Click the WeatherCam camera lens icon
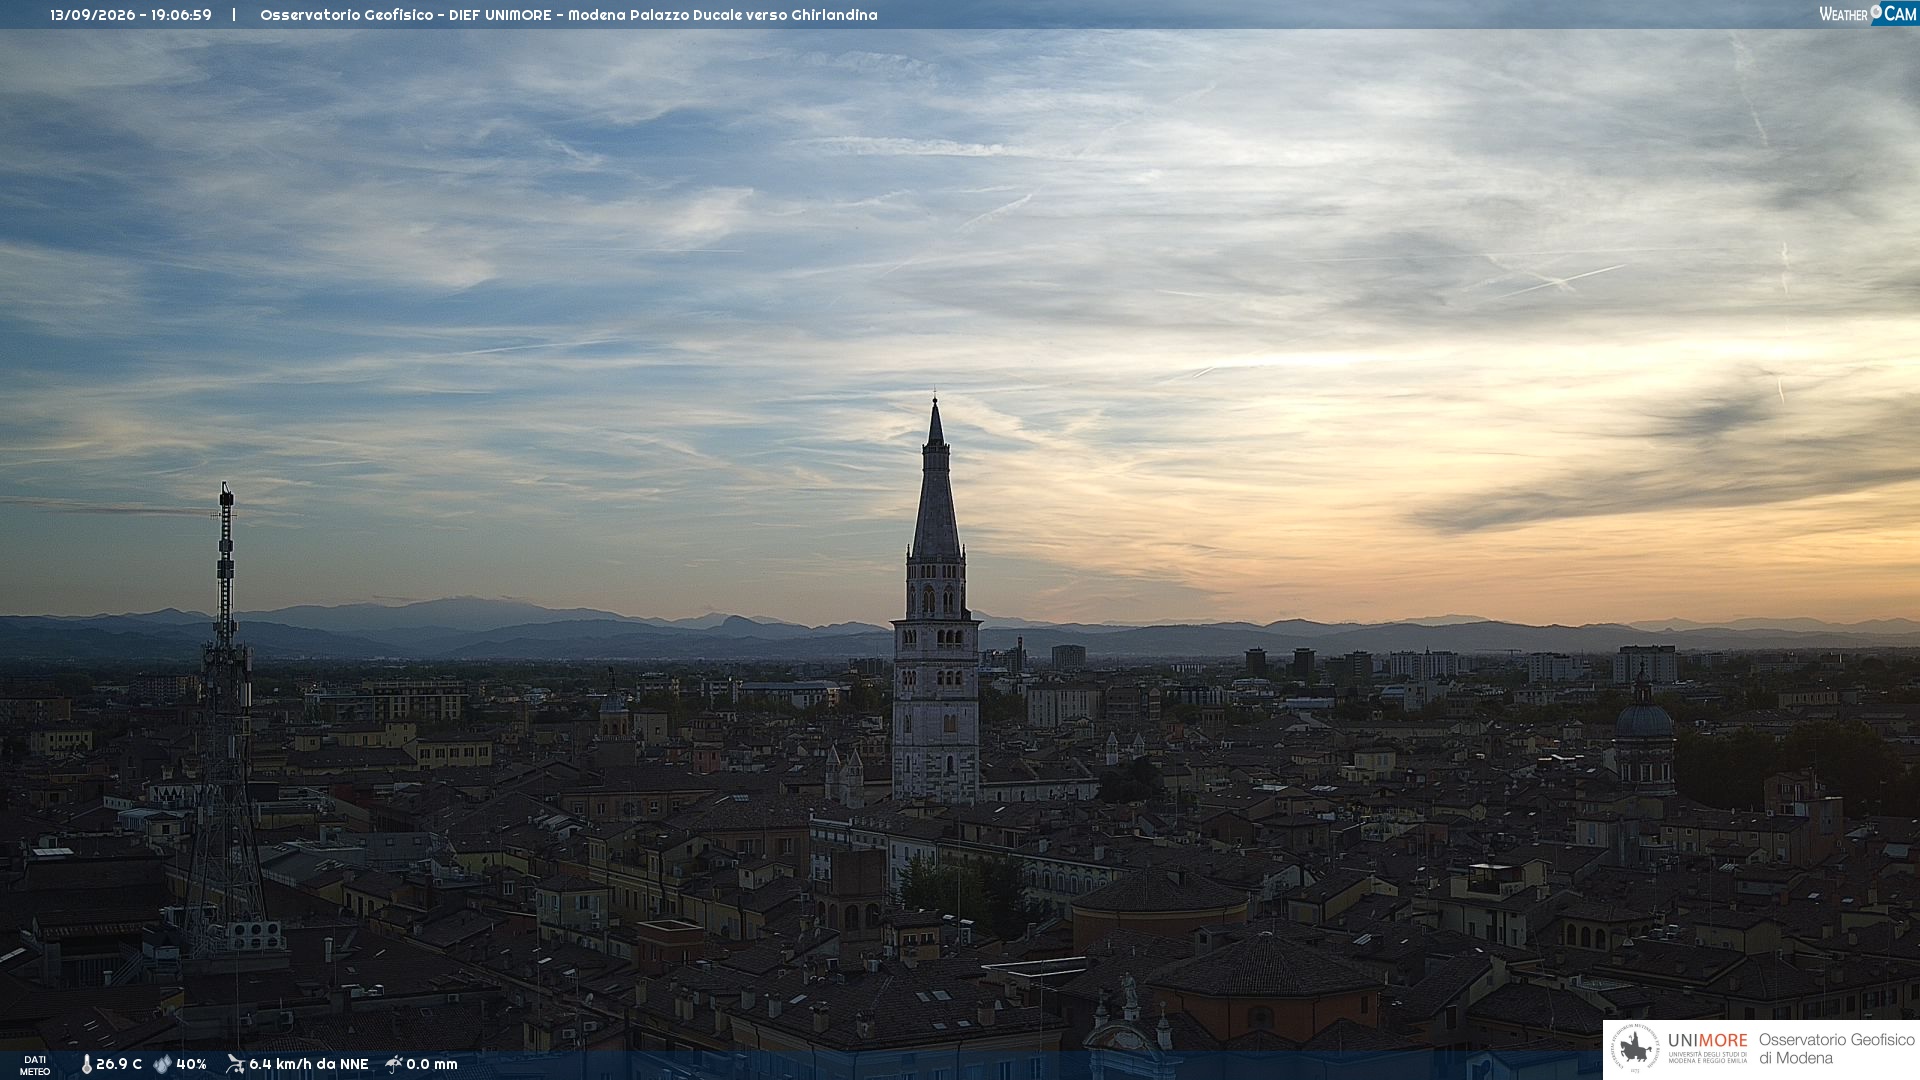 [x=1876, y=12]
